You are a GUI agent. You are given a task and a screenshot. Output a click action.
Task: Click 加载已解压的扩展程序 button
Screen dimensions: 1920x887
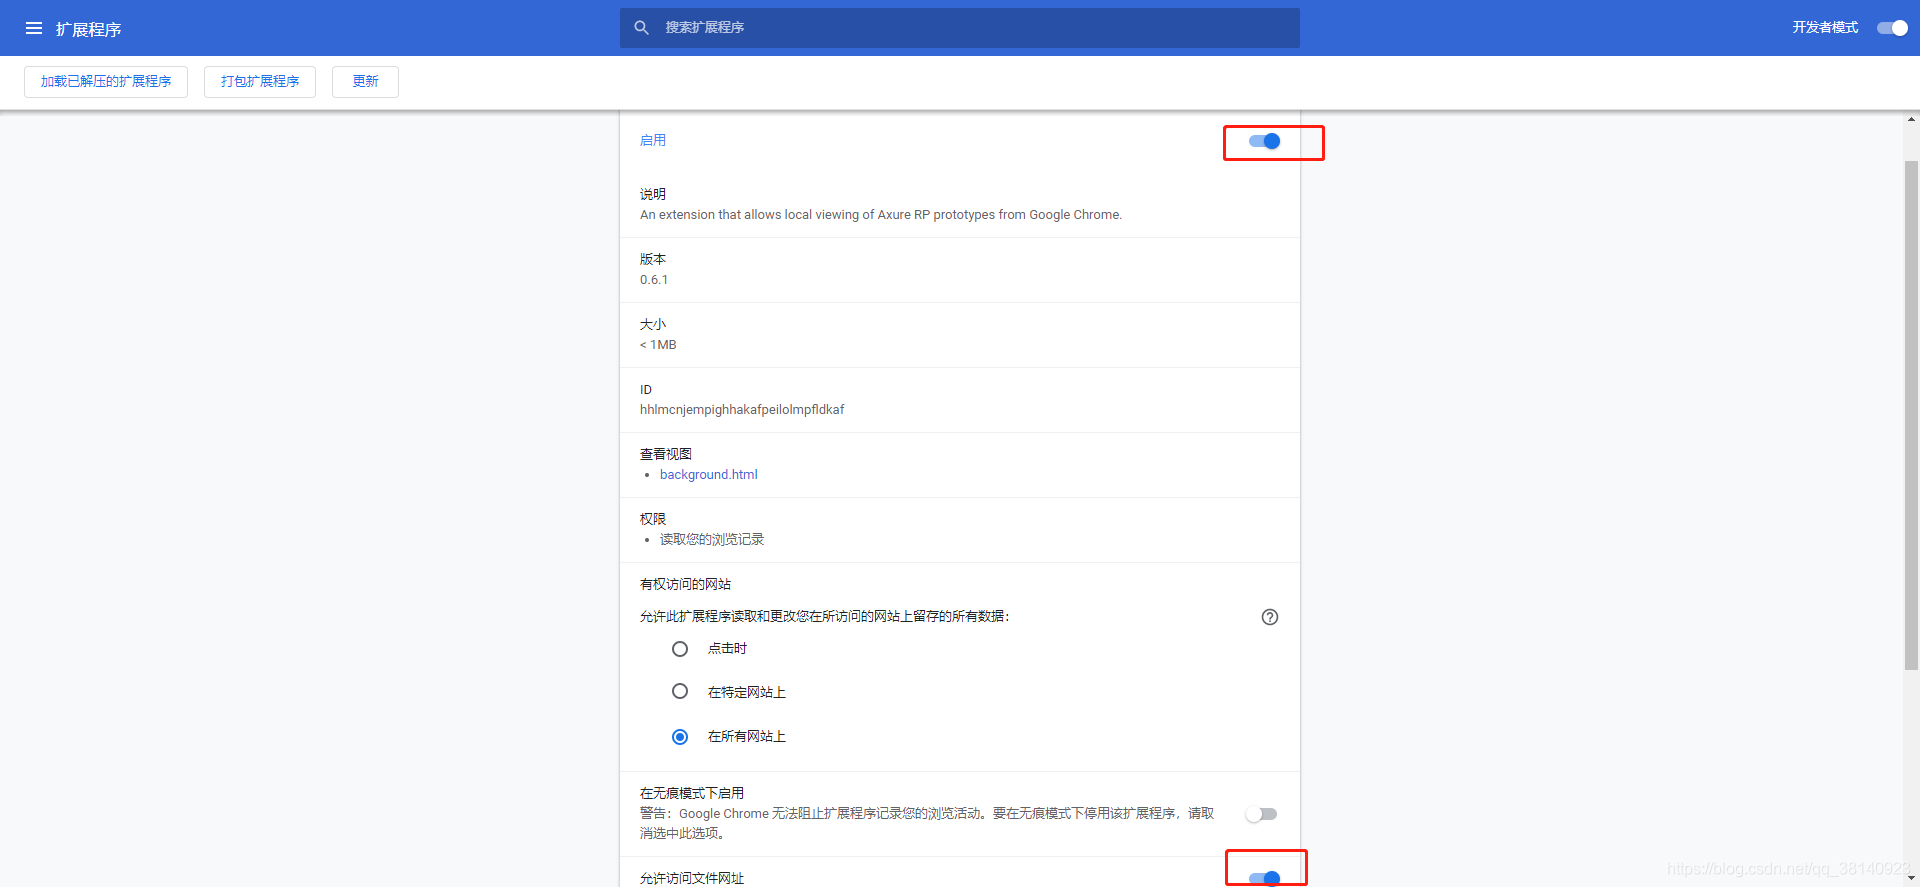(106, 82)
